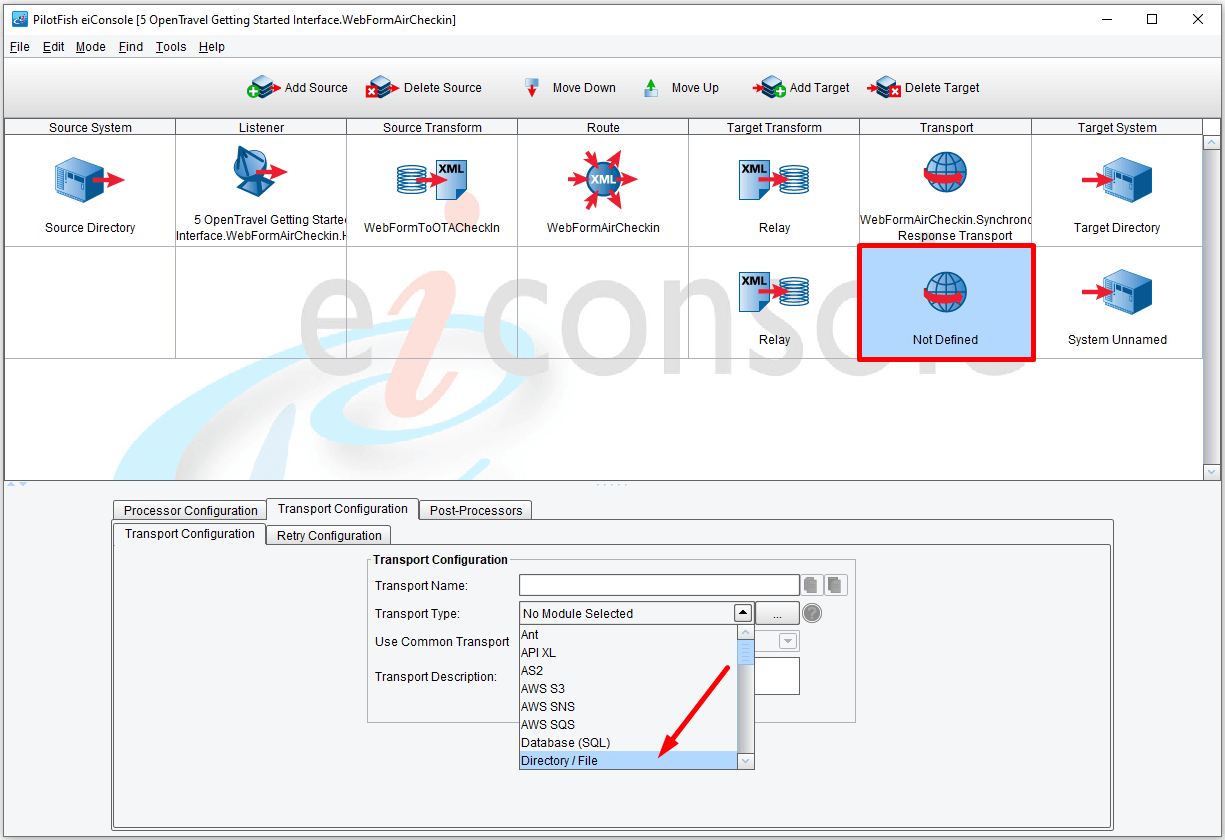
Task: Open the Find menu
Action: (x=130, y=47)
